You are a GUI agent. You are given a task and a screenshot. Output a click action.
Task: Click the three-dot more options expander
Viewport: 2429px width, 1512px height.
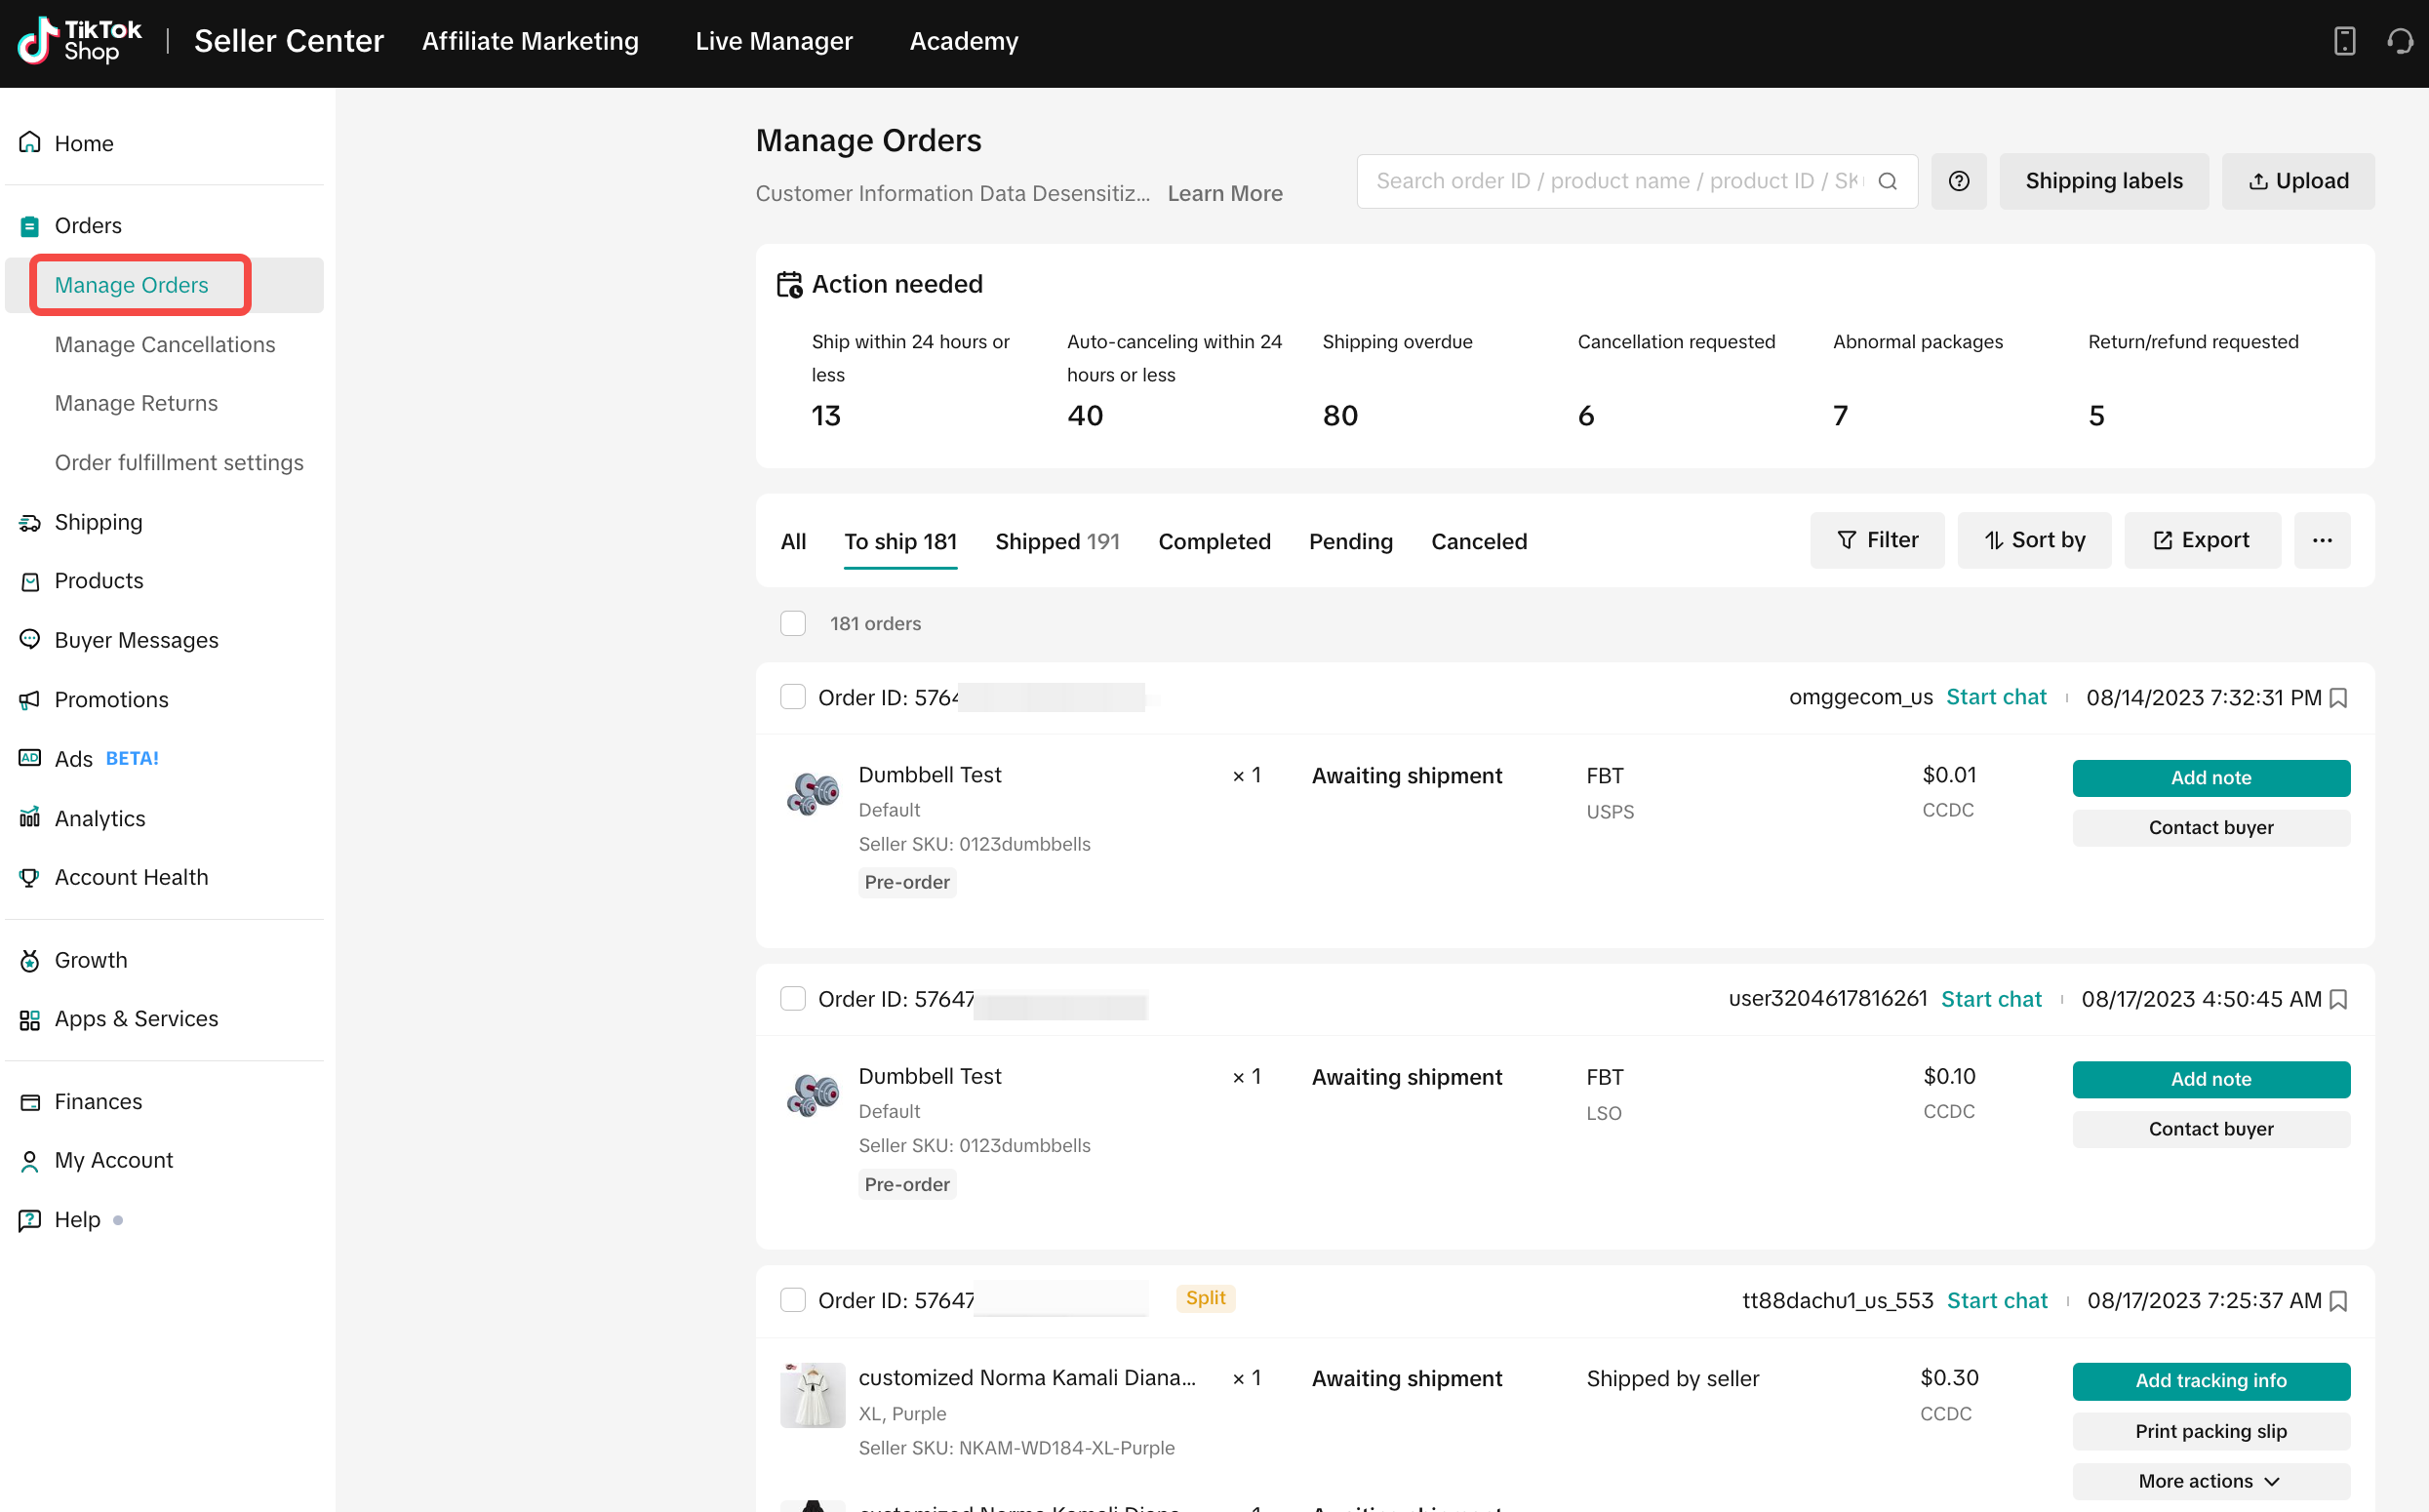pos(2323,540)
